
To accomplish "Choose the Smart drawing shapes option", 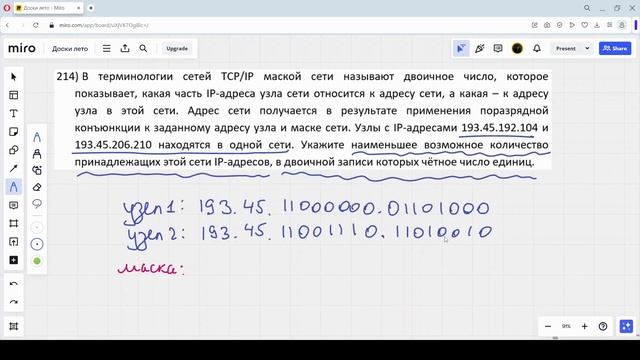I will (37, 171).
